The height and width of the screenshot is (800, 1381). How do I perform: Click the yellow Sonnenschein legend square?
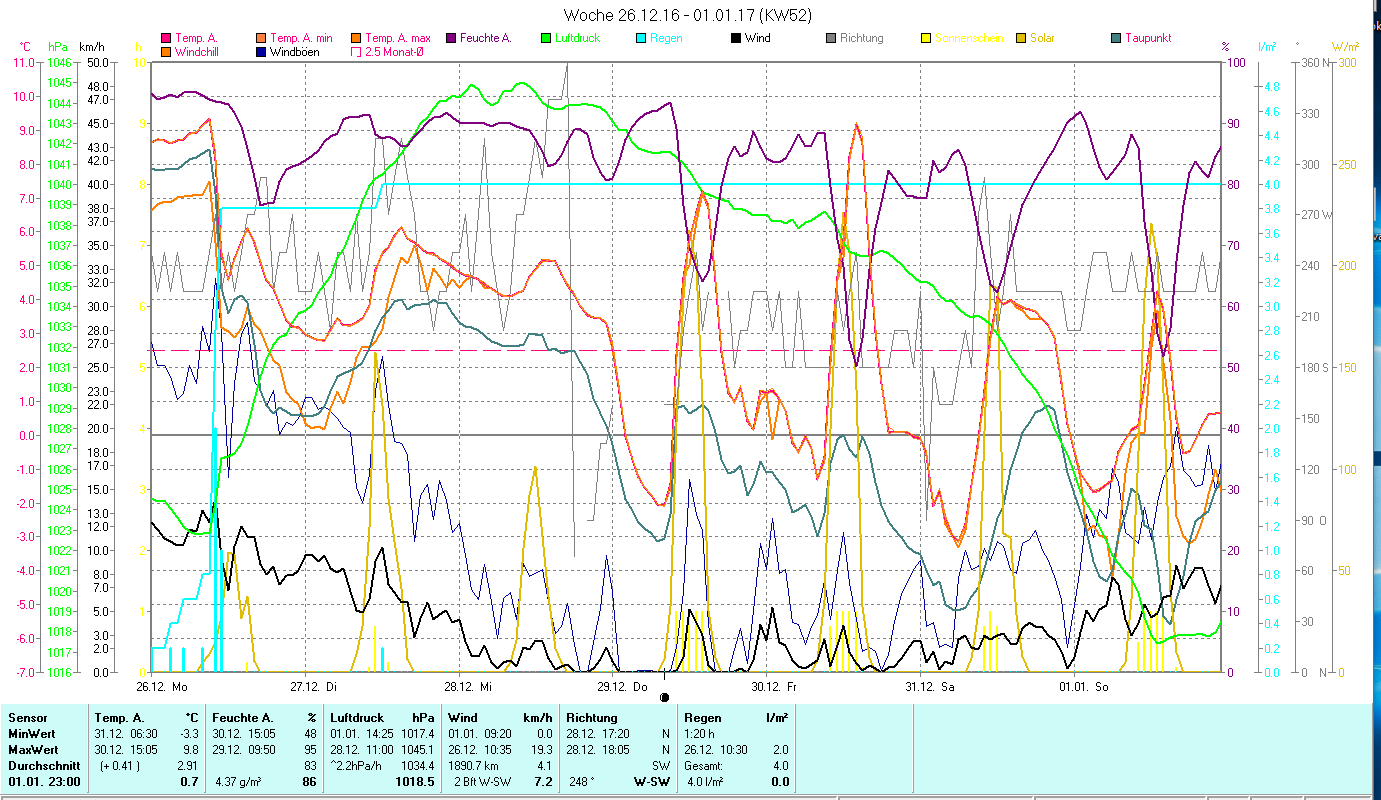[926, 39]
